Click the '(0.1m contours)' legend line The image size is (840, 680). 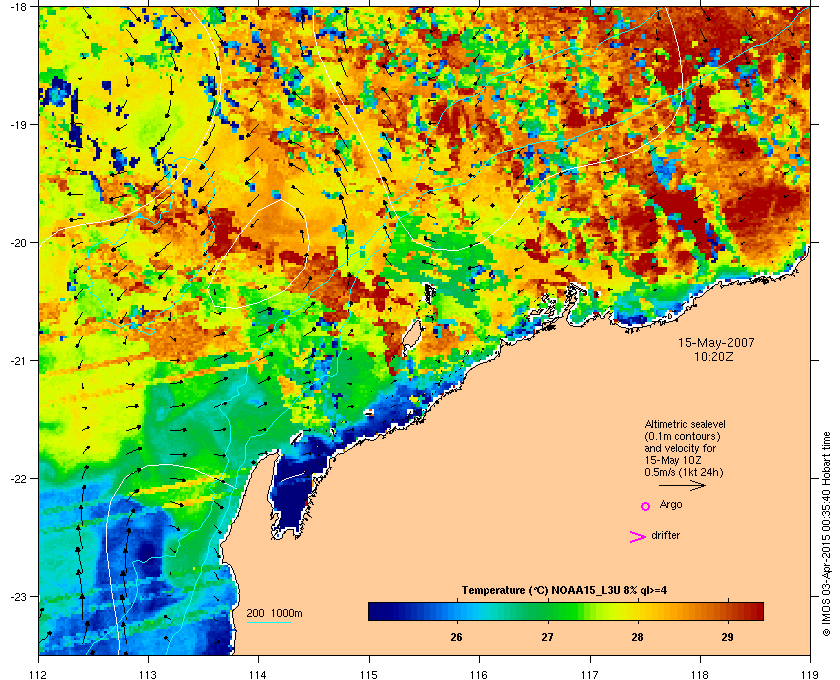pyautogui.click(x=682, y=436)
